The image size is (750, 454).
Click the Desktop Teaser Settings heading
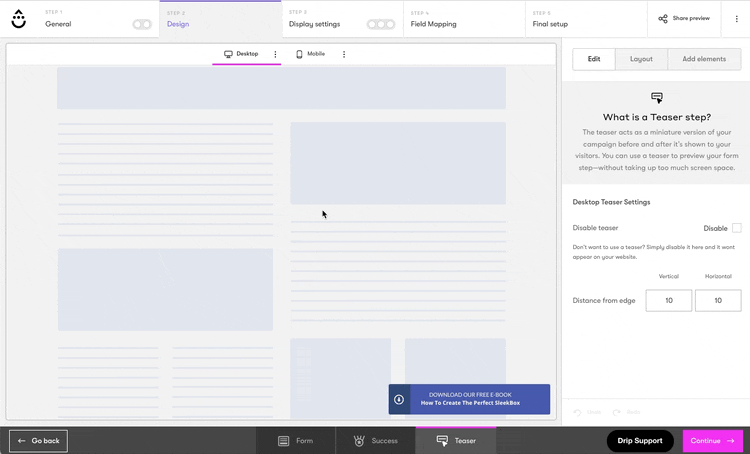click(611, 202)
